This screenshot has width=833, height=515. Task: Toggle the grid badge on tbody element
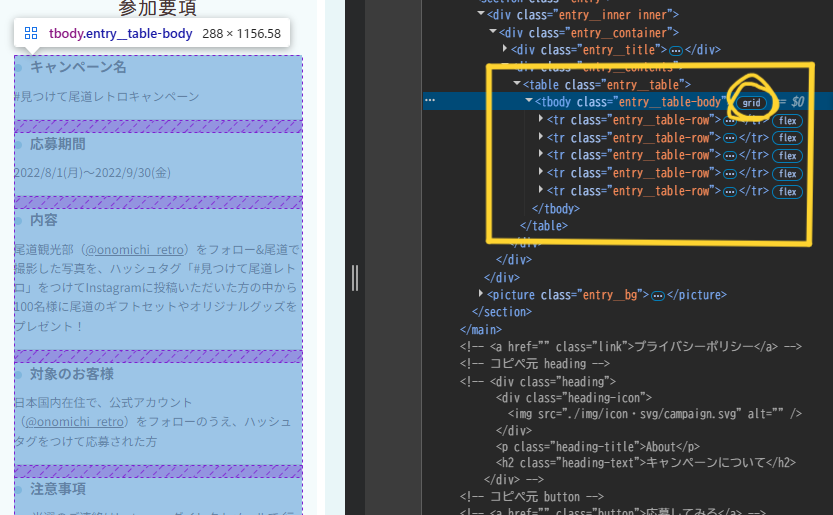tap(751, 102)
